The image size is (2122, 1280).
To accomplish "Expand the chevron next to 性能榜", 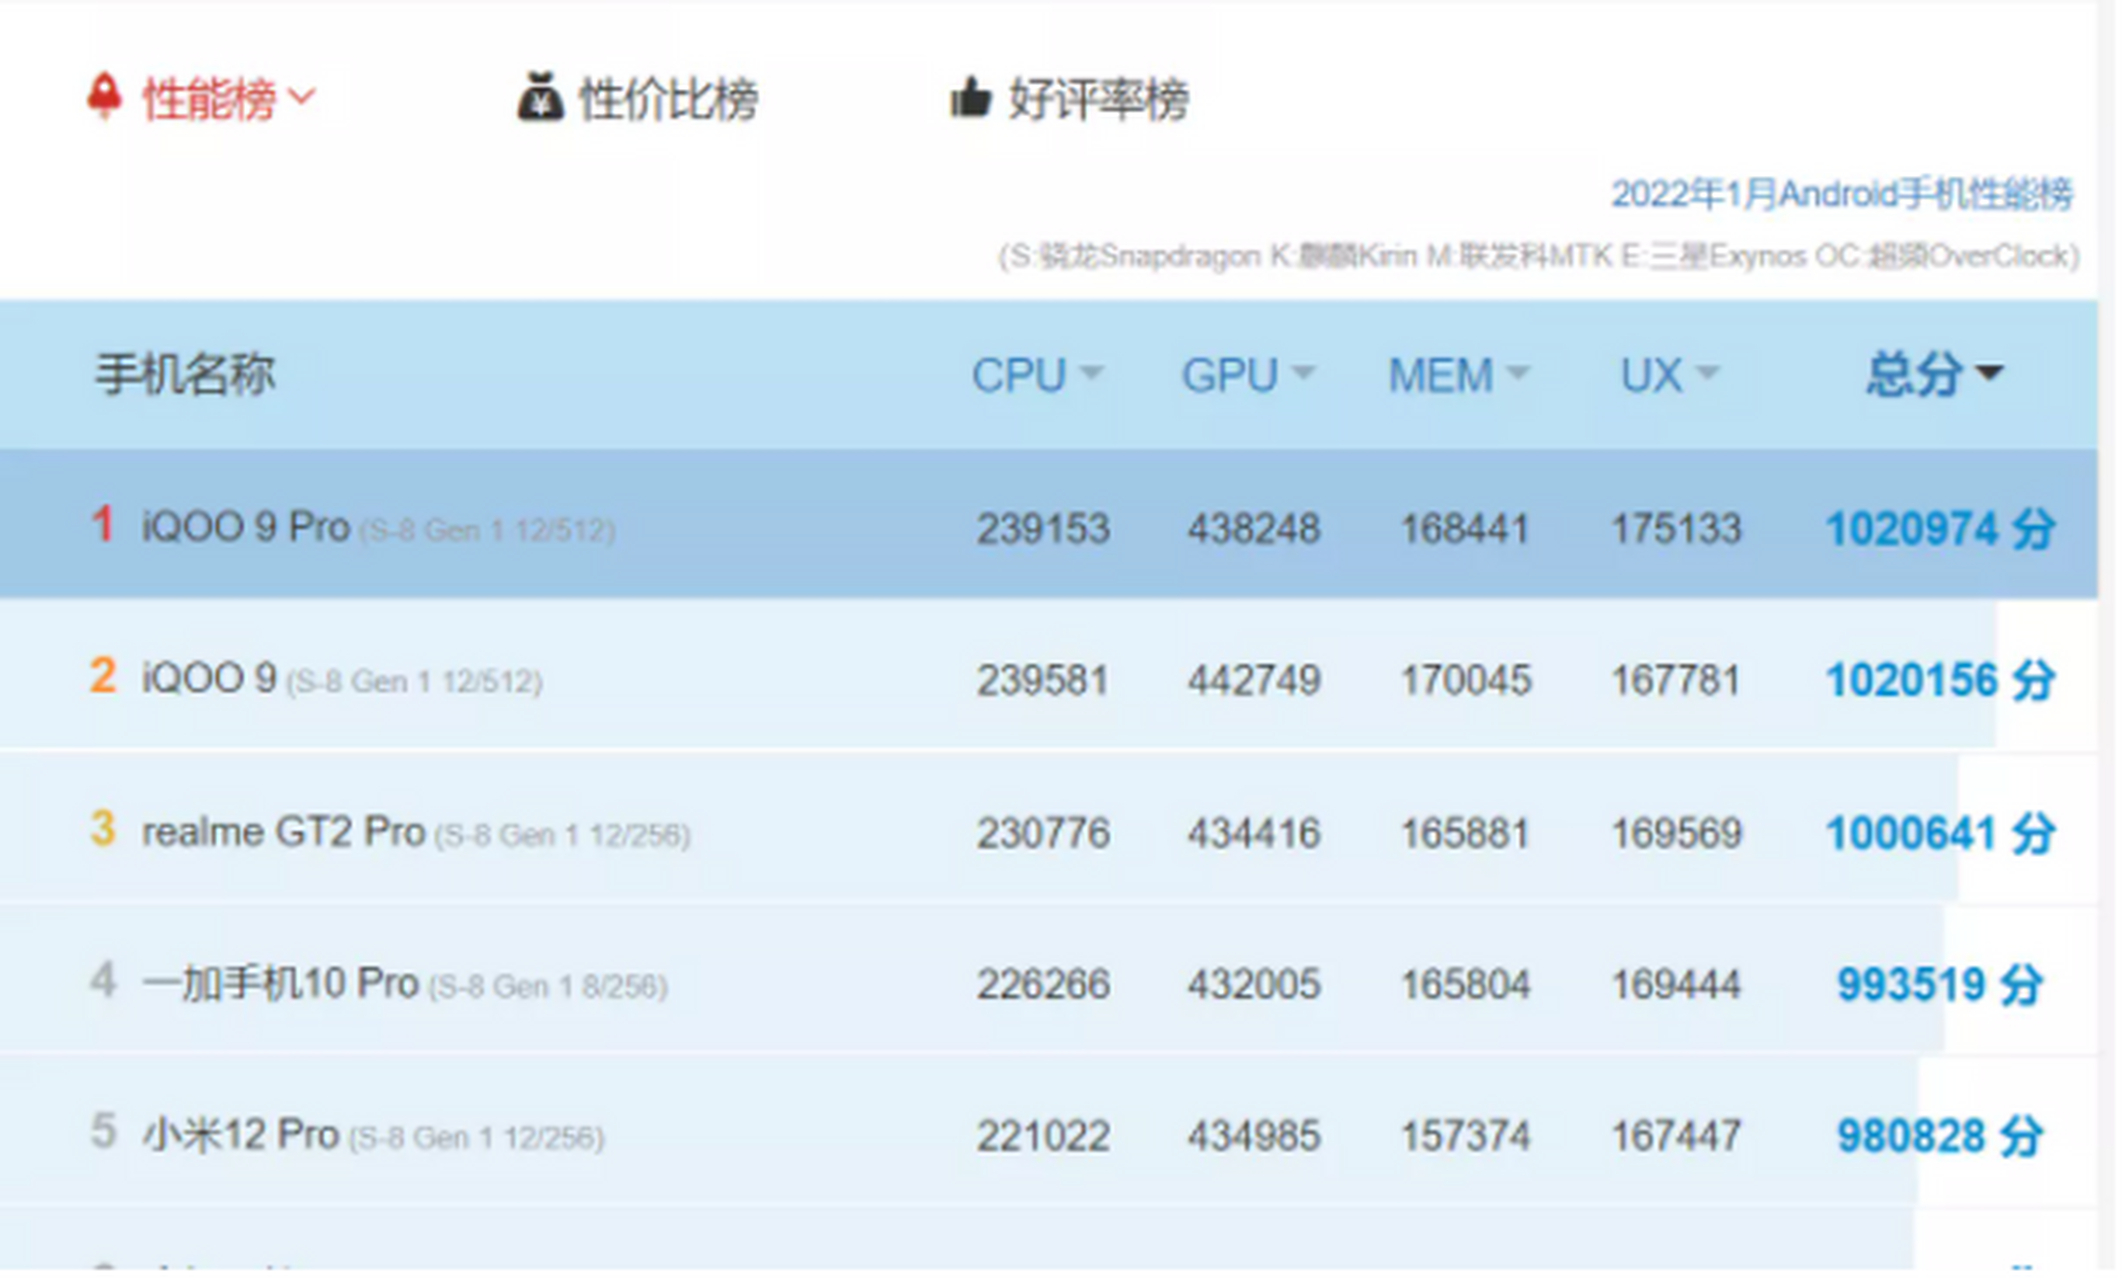I will (301, 96).
